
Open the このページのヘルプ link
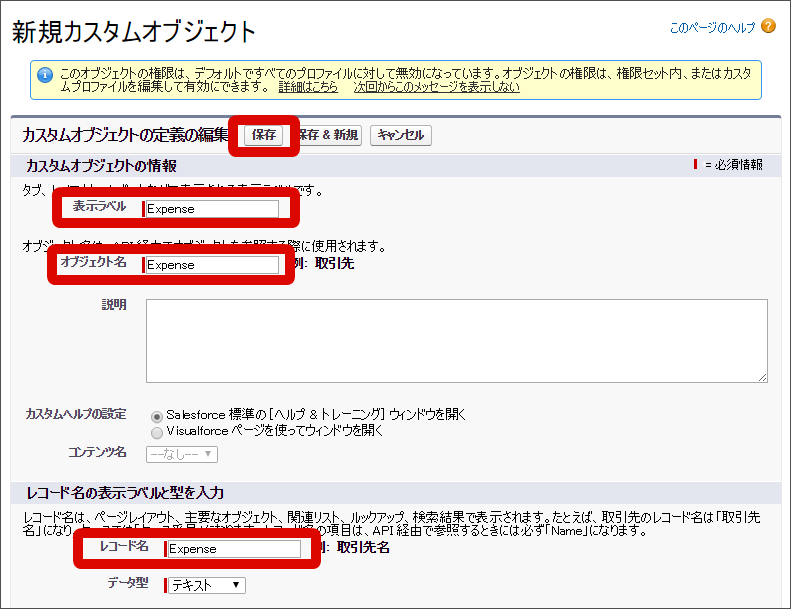(x=712, y=28)
